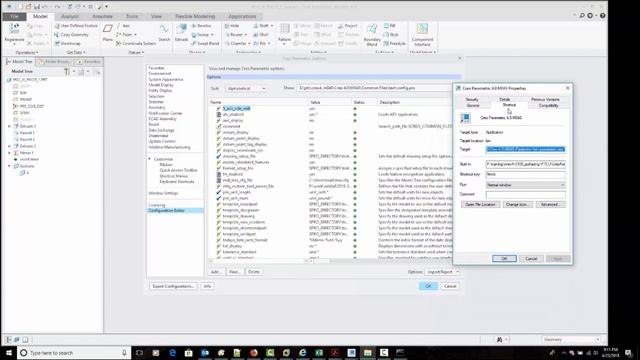Image resolution: width=640 pixels, height=360 pixels.
Task: Open the Sort dropdown in Options dialog
Action: point(246,89)
